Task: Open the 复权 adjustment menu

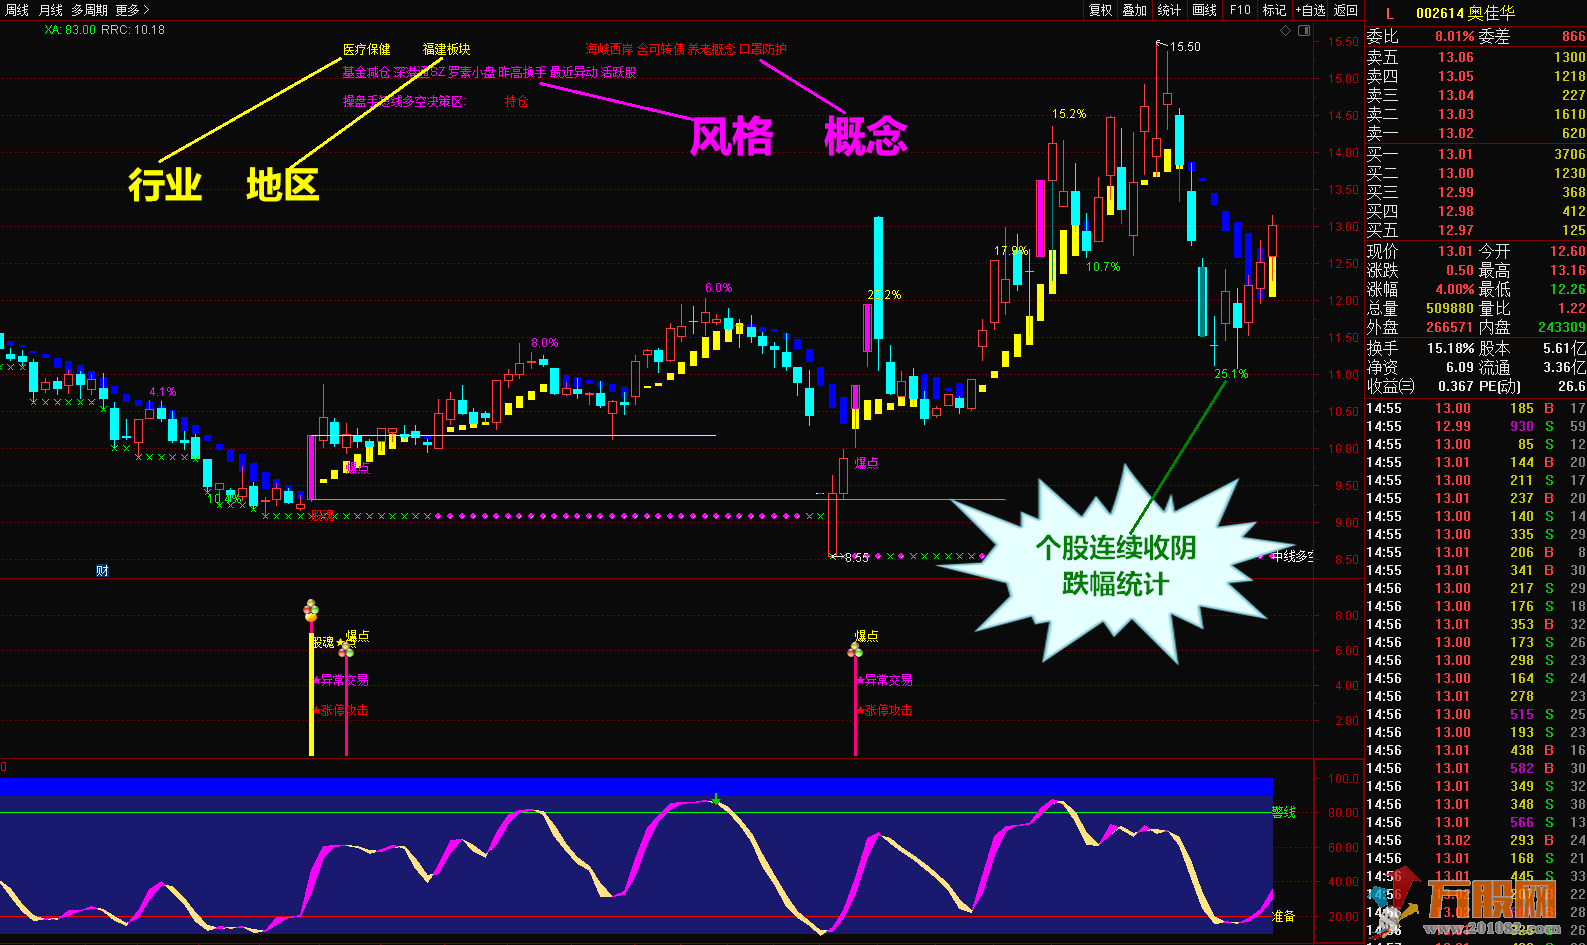Action: pyautogui.click(x=1101, y=10)
